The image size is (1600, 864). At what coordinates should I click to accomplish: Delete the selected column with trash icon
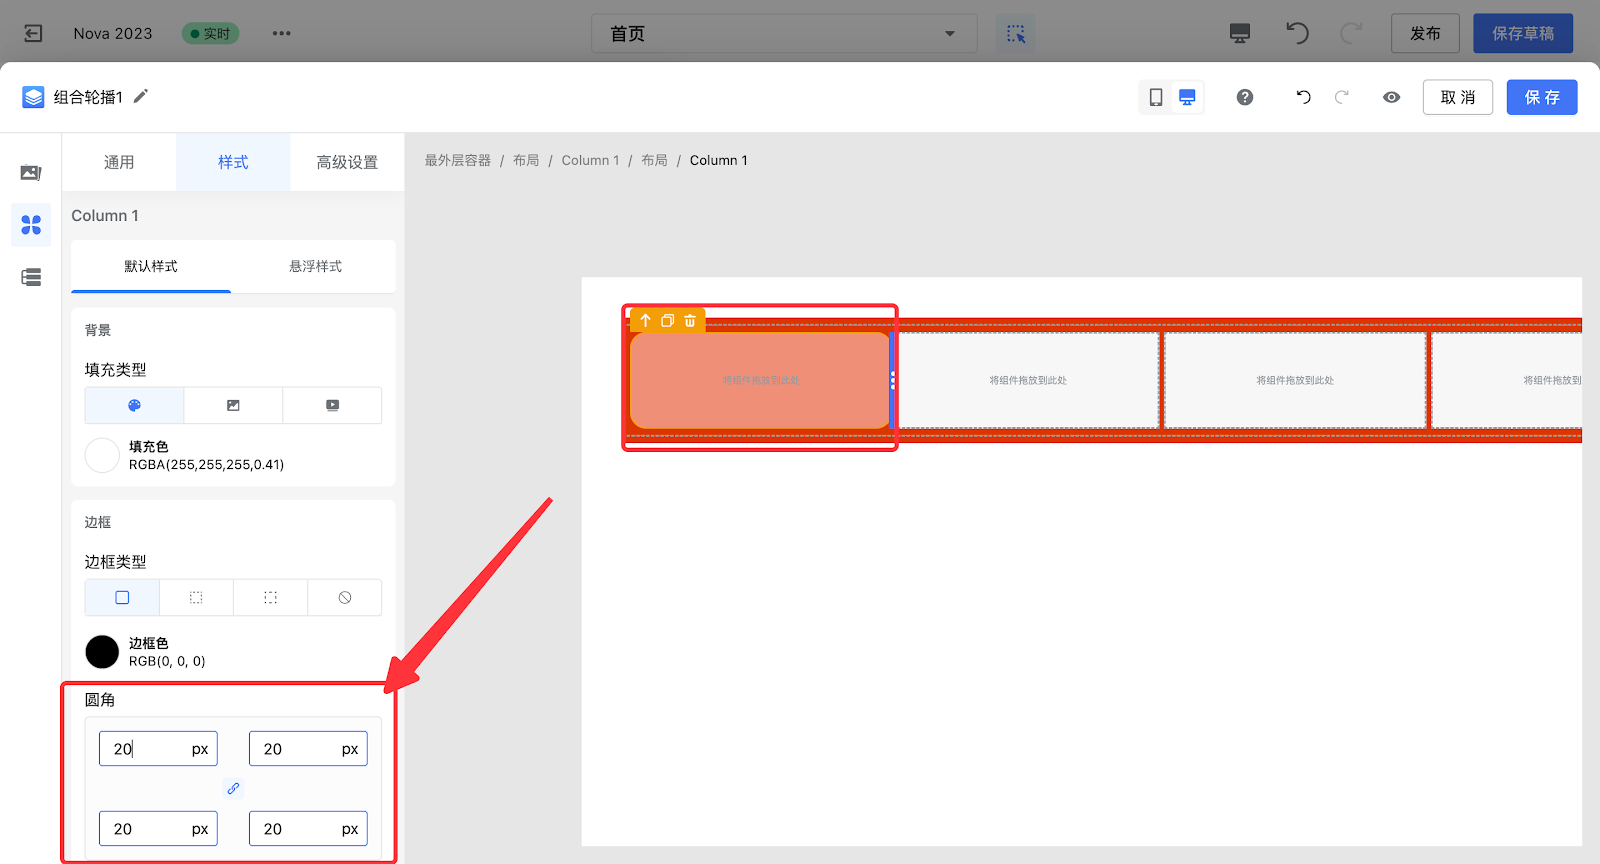coord(690,321)
